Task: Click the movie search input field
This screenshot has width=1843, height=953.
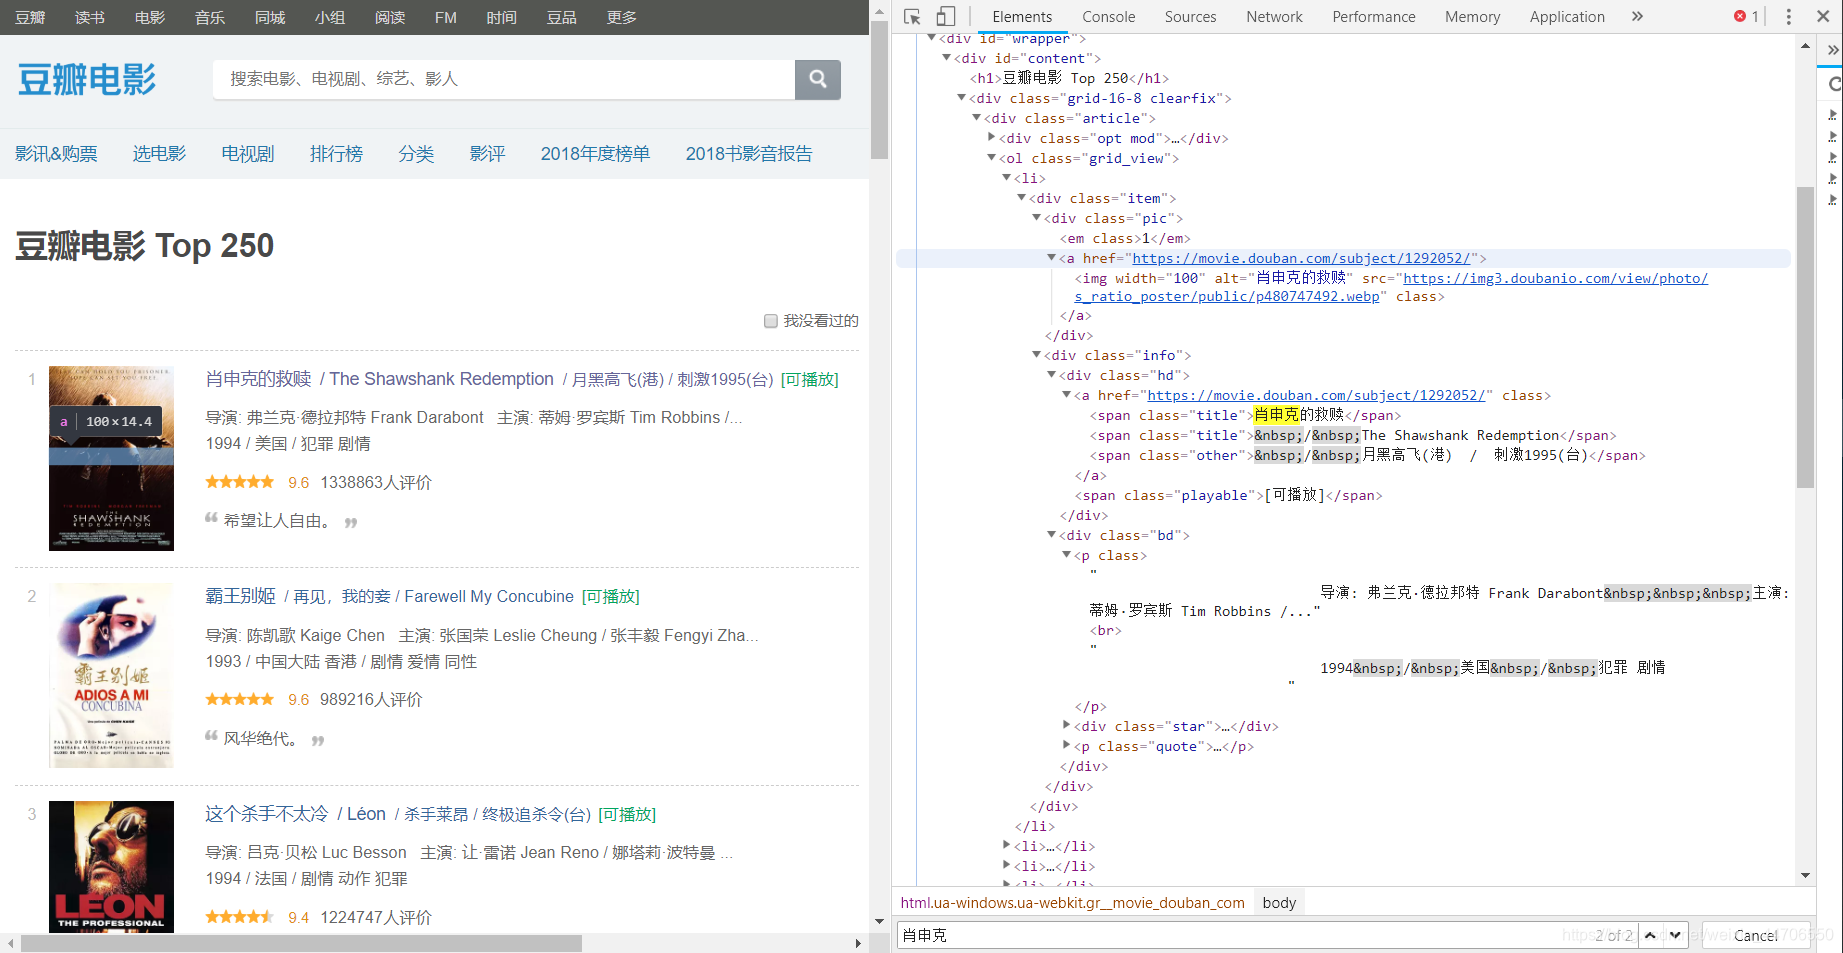Action: pyautogui.click(x=504, y=79)
